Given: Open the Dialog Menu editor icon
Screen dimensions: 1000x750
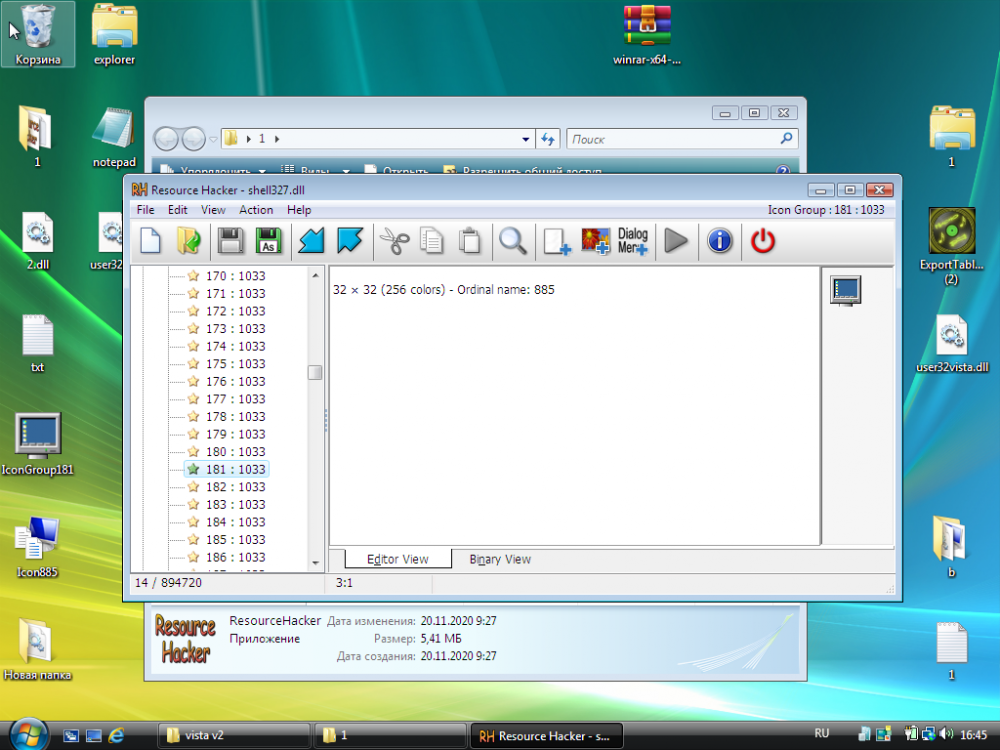Looking at the screenshot, I should point(632,241).
